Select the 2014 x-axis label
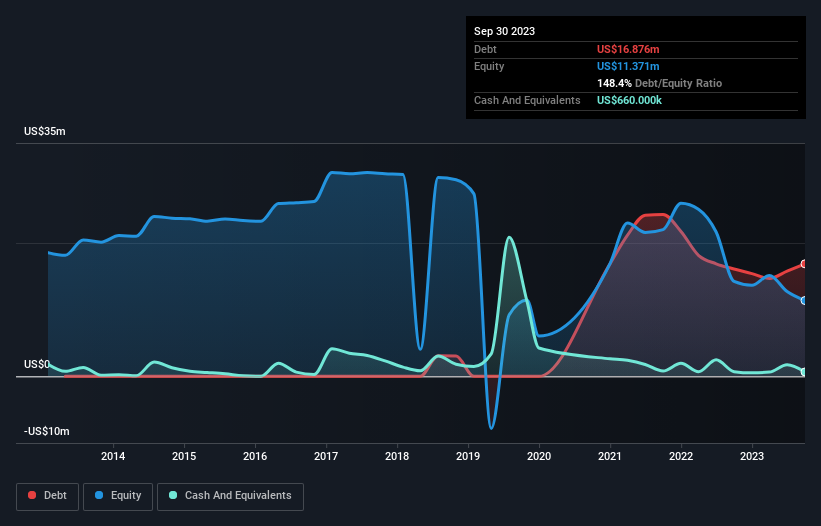The width and height of the screenshot is (821, 526). pos(113,456)
